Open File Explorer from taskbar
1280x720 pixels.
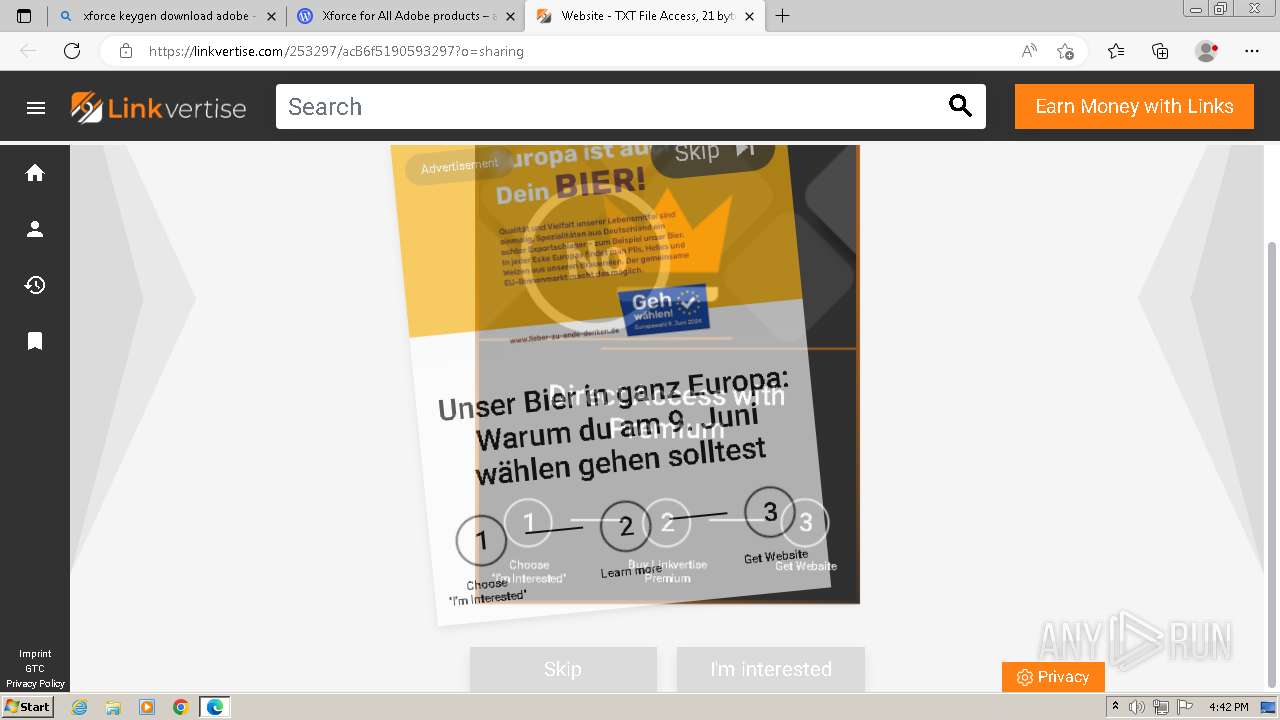pyautogui.click(x=113, y=707)
